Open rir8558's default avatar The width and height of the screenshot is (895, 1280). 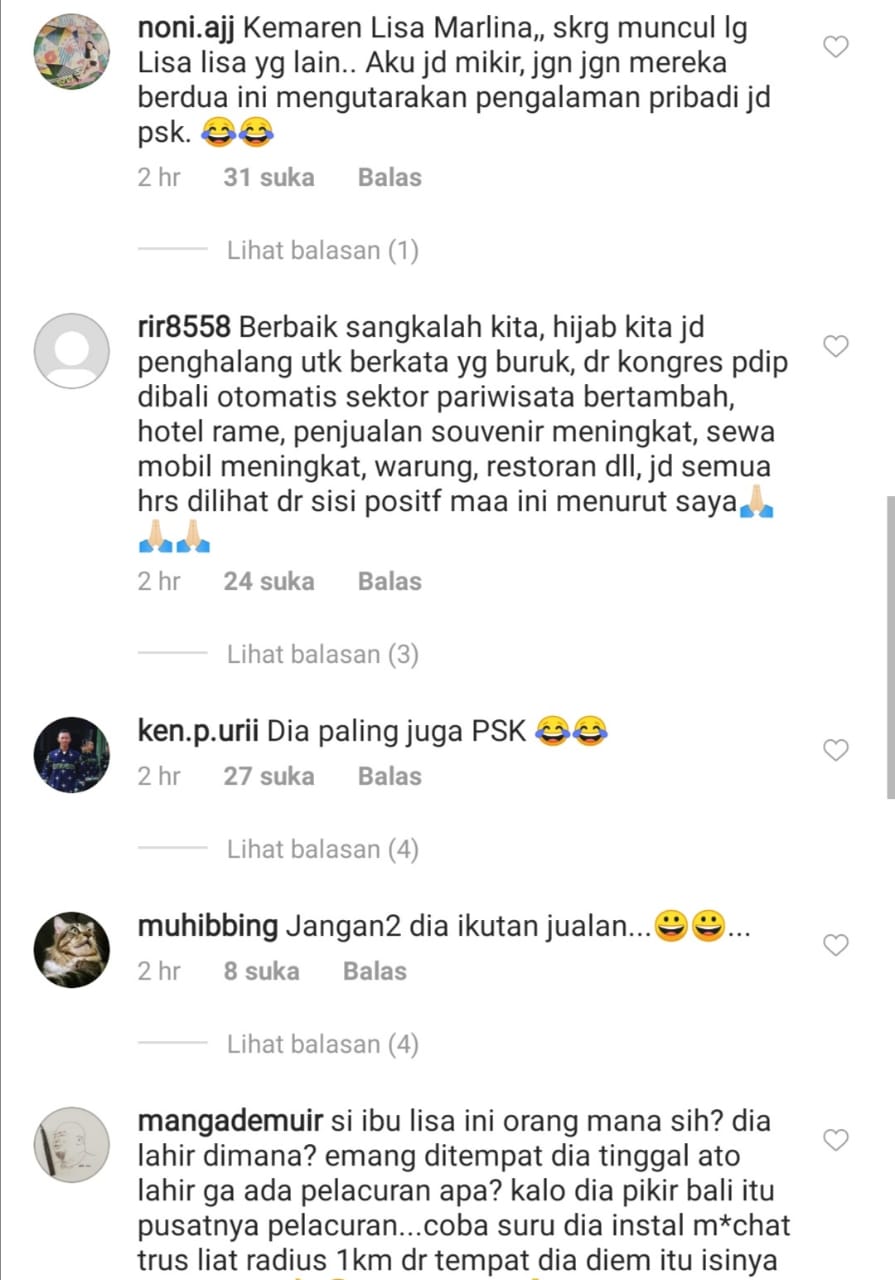(72, 352)
